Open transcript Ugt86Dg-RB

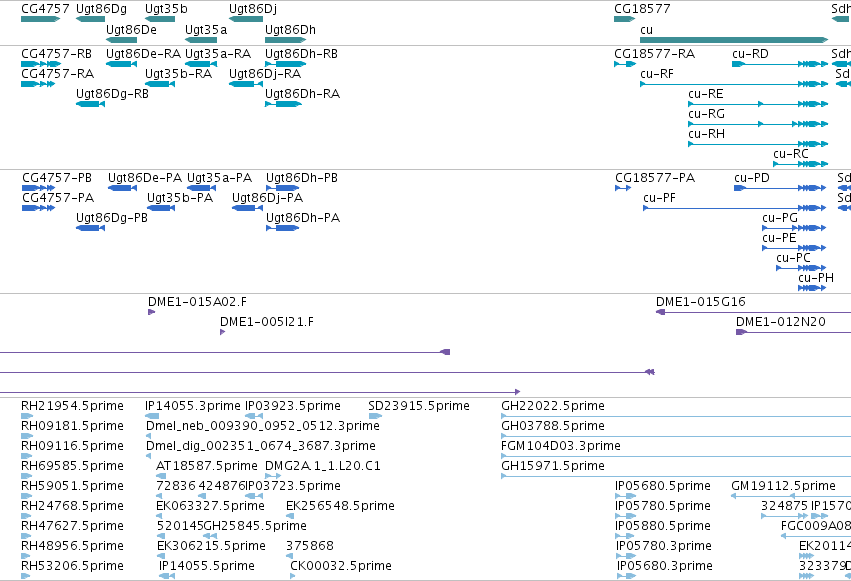click(x=112, y=94)
